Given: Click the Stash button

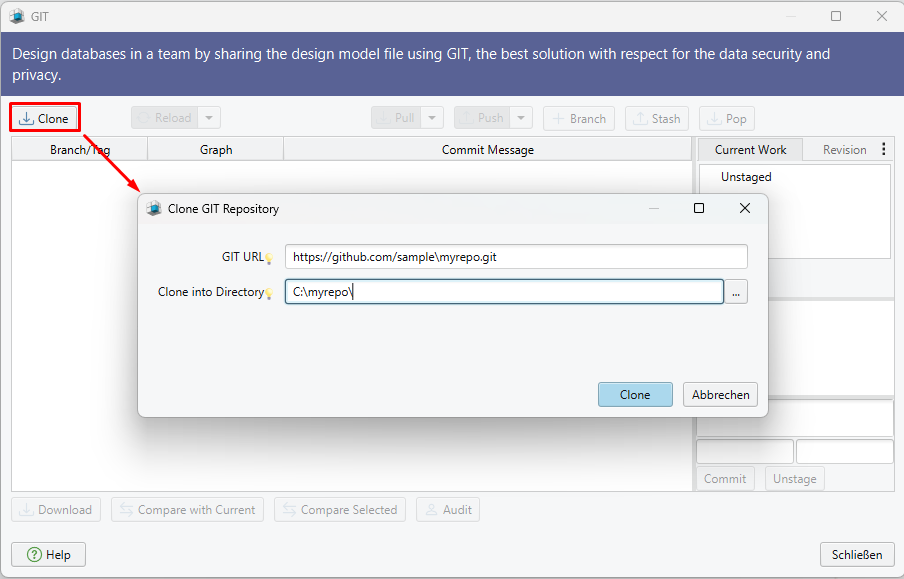Looking at the screenshot, I should click(x=657, y=118).
